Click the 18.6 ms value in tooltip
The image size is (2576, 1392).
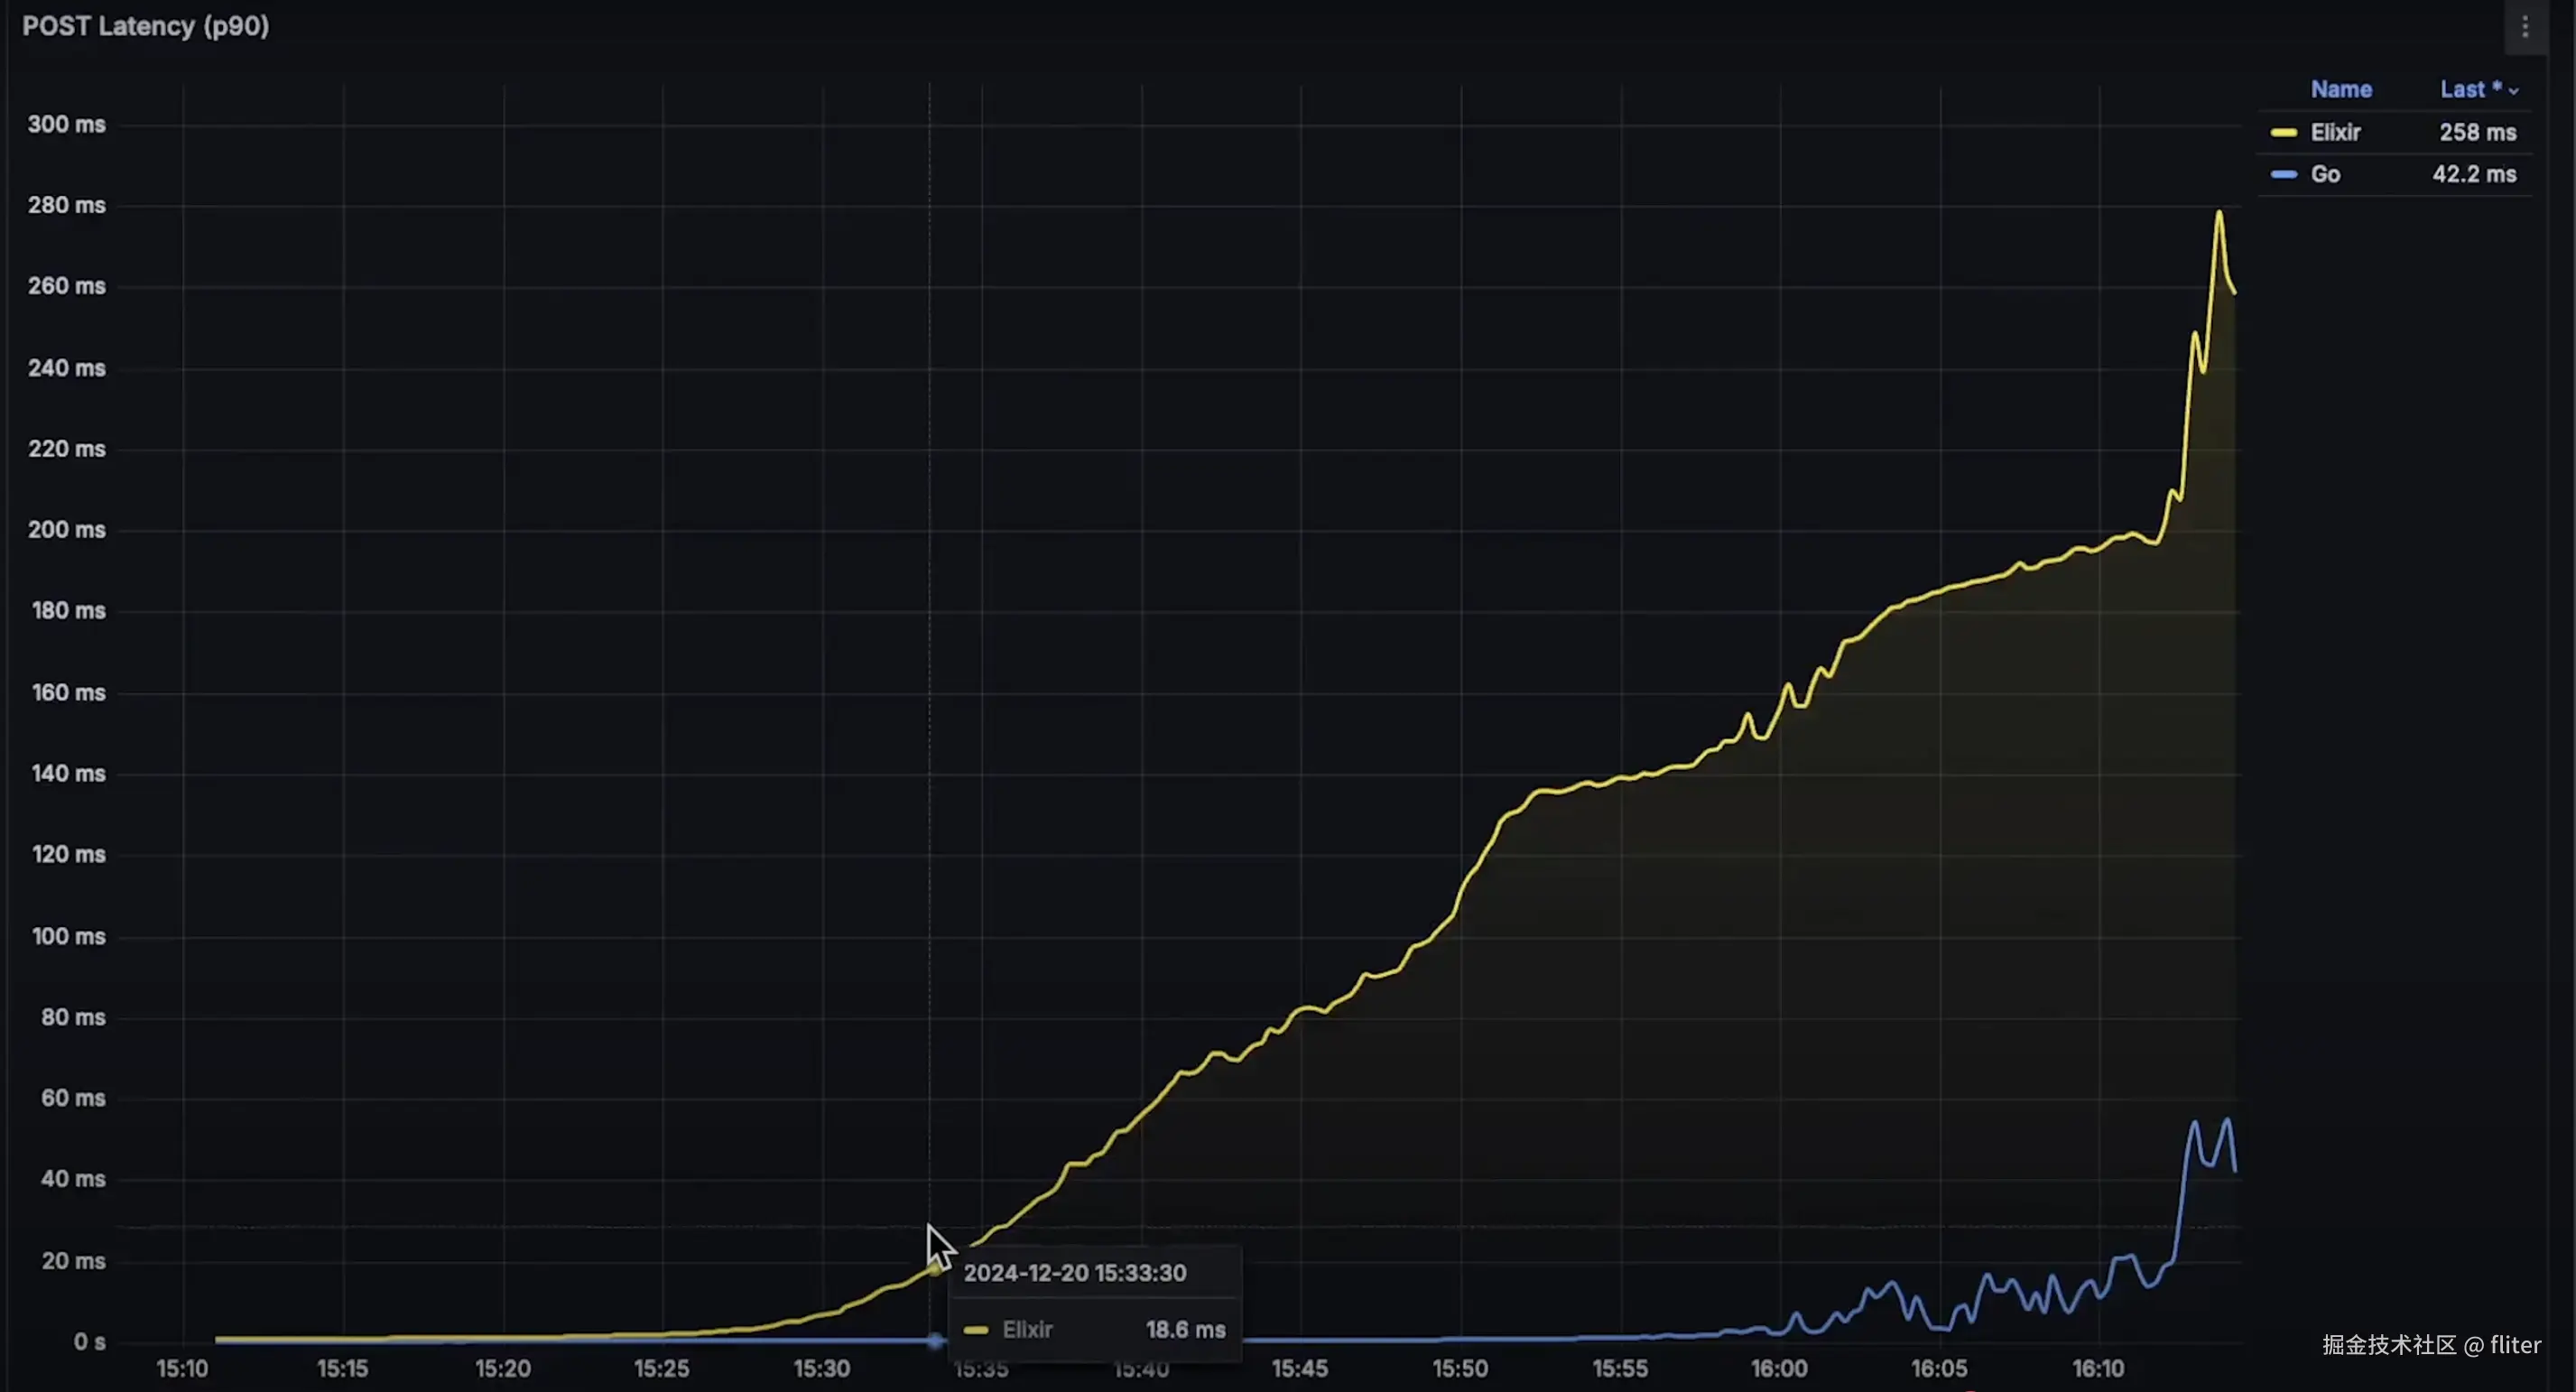pos(1185,1330)
